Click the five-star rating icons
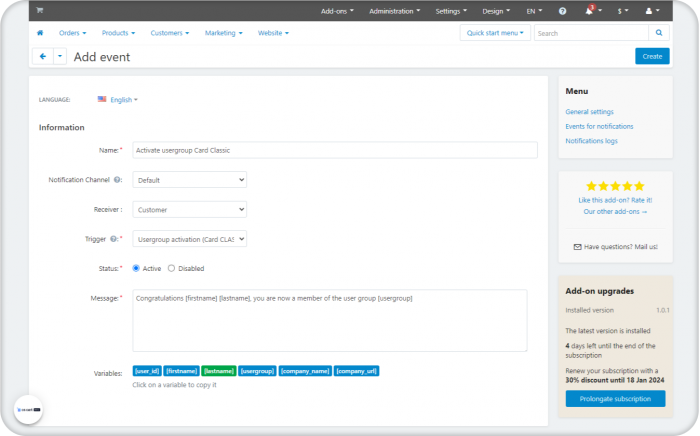Image resolution: width=700 pixels, height=436 pixels. (615, 186)
